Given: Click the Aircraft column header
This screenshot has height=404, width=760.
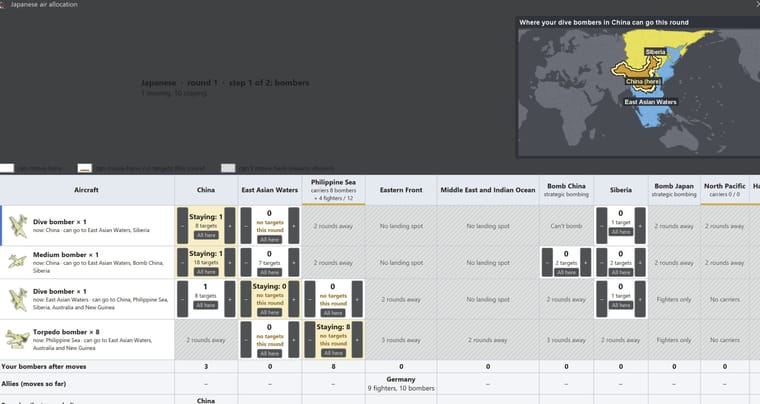Looking at the screenshot, I should (86, 190).
